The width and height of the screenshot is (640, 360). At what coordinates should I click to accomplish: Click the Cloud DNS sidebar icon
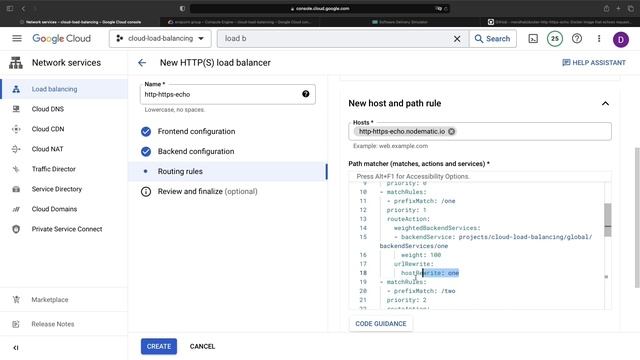[16, 109]
